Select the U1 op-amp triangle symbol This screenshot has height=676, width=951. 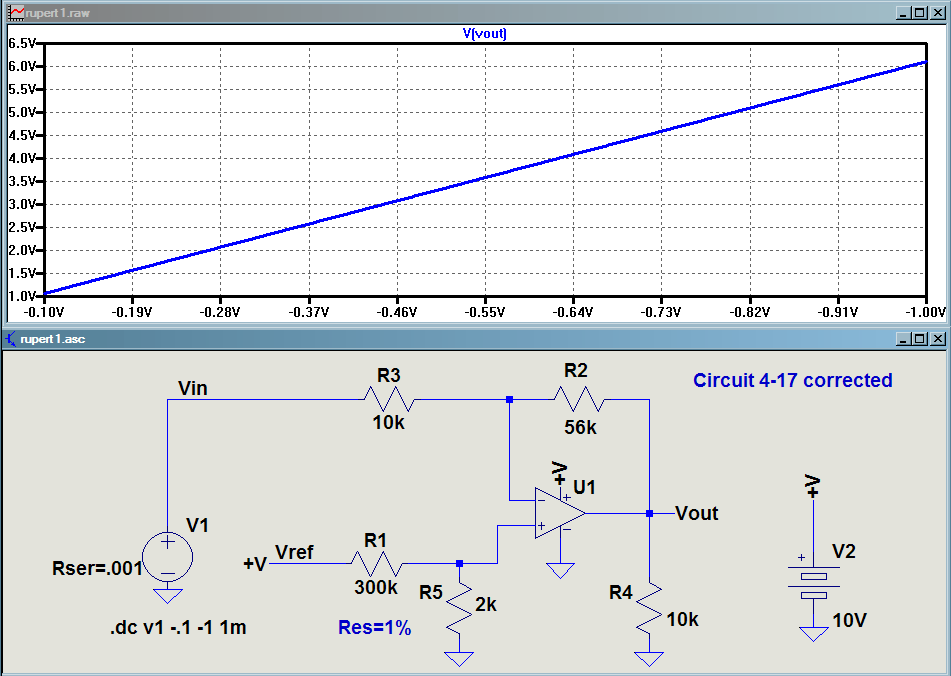[x=559, y=513]
